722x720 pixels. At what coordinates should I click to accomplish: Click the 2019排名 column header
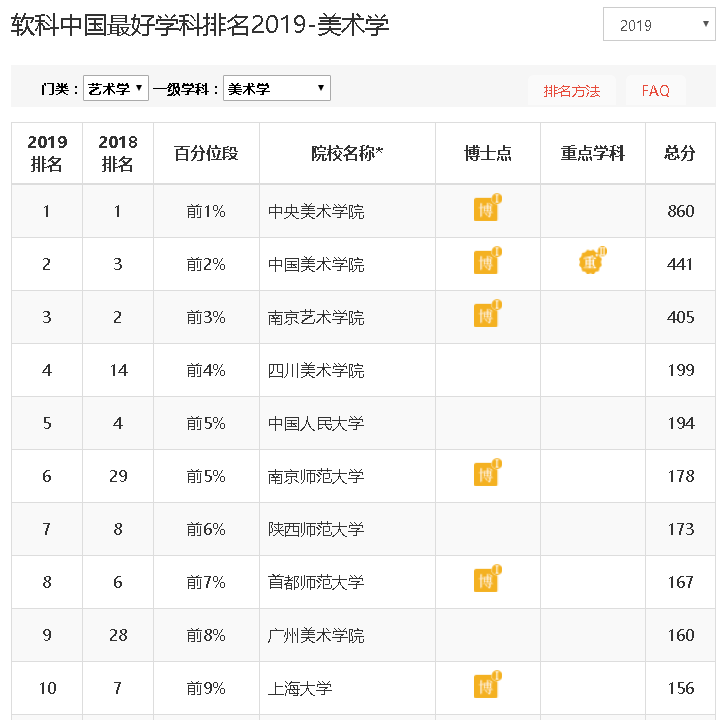47,153
